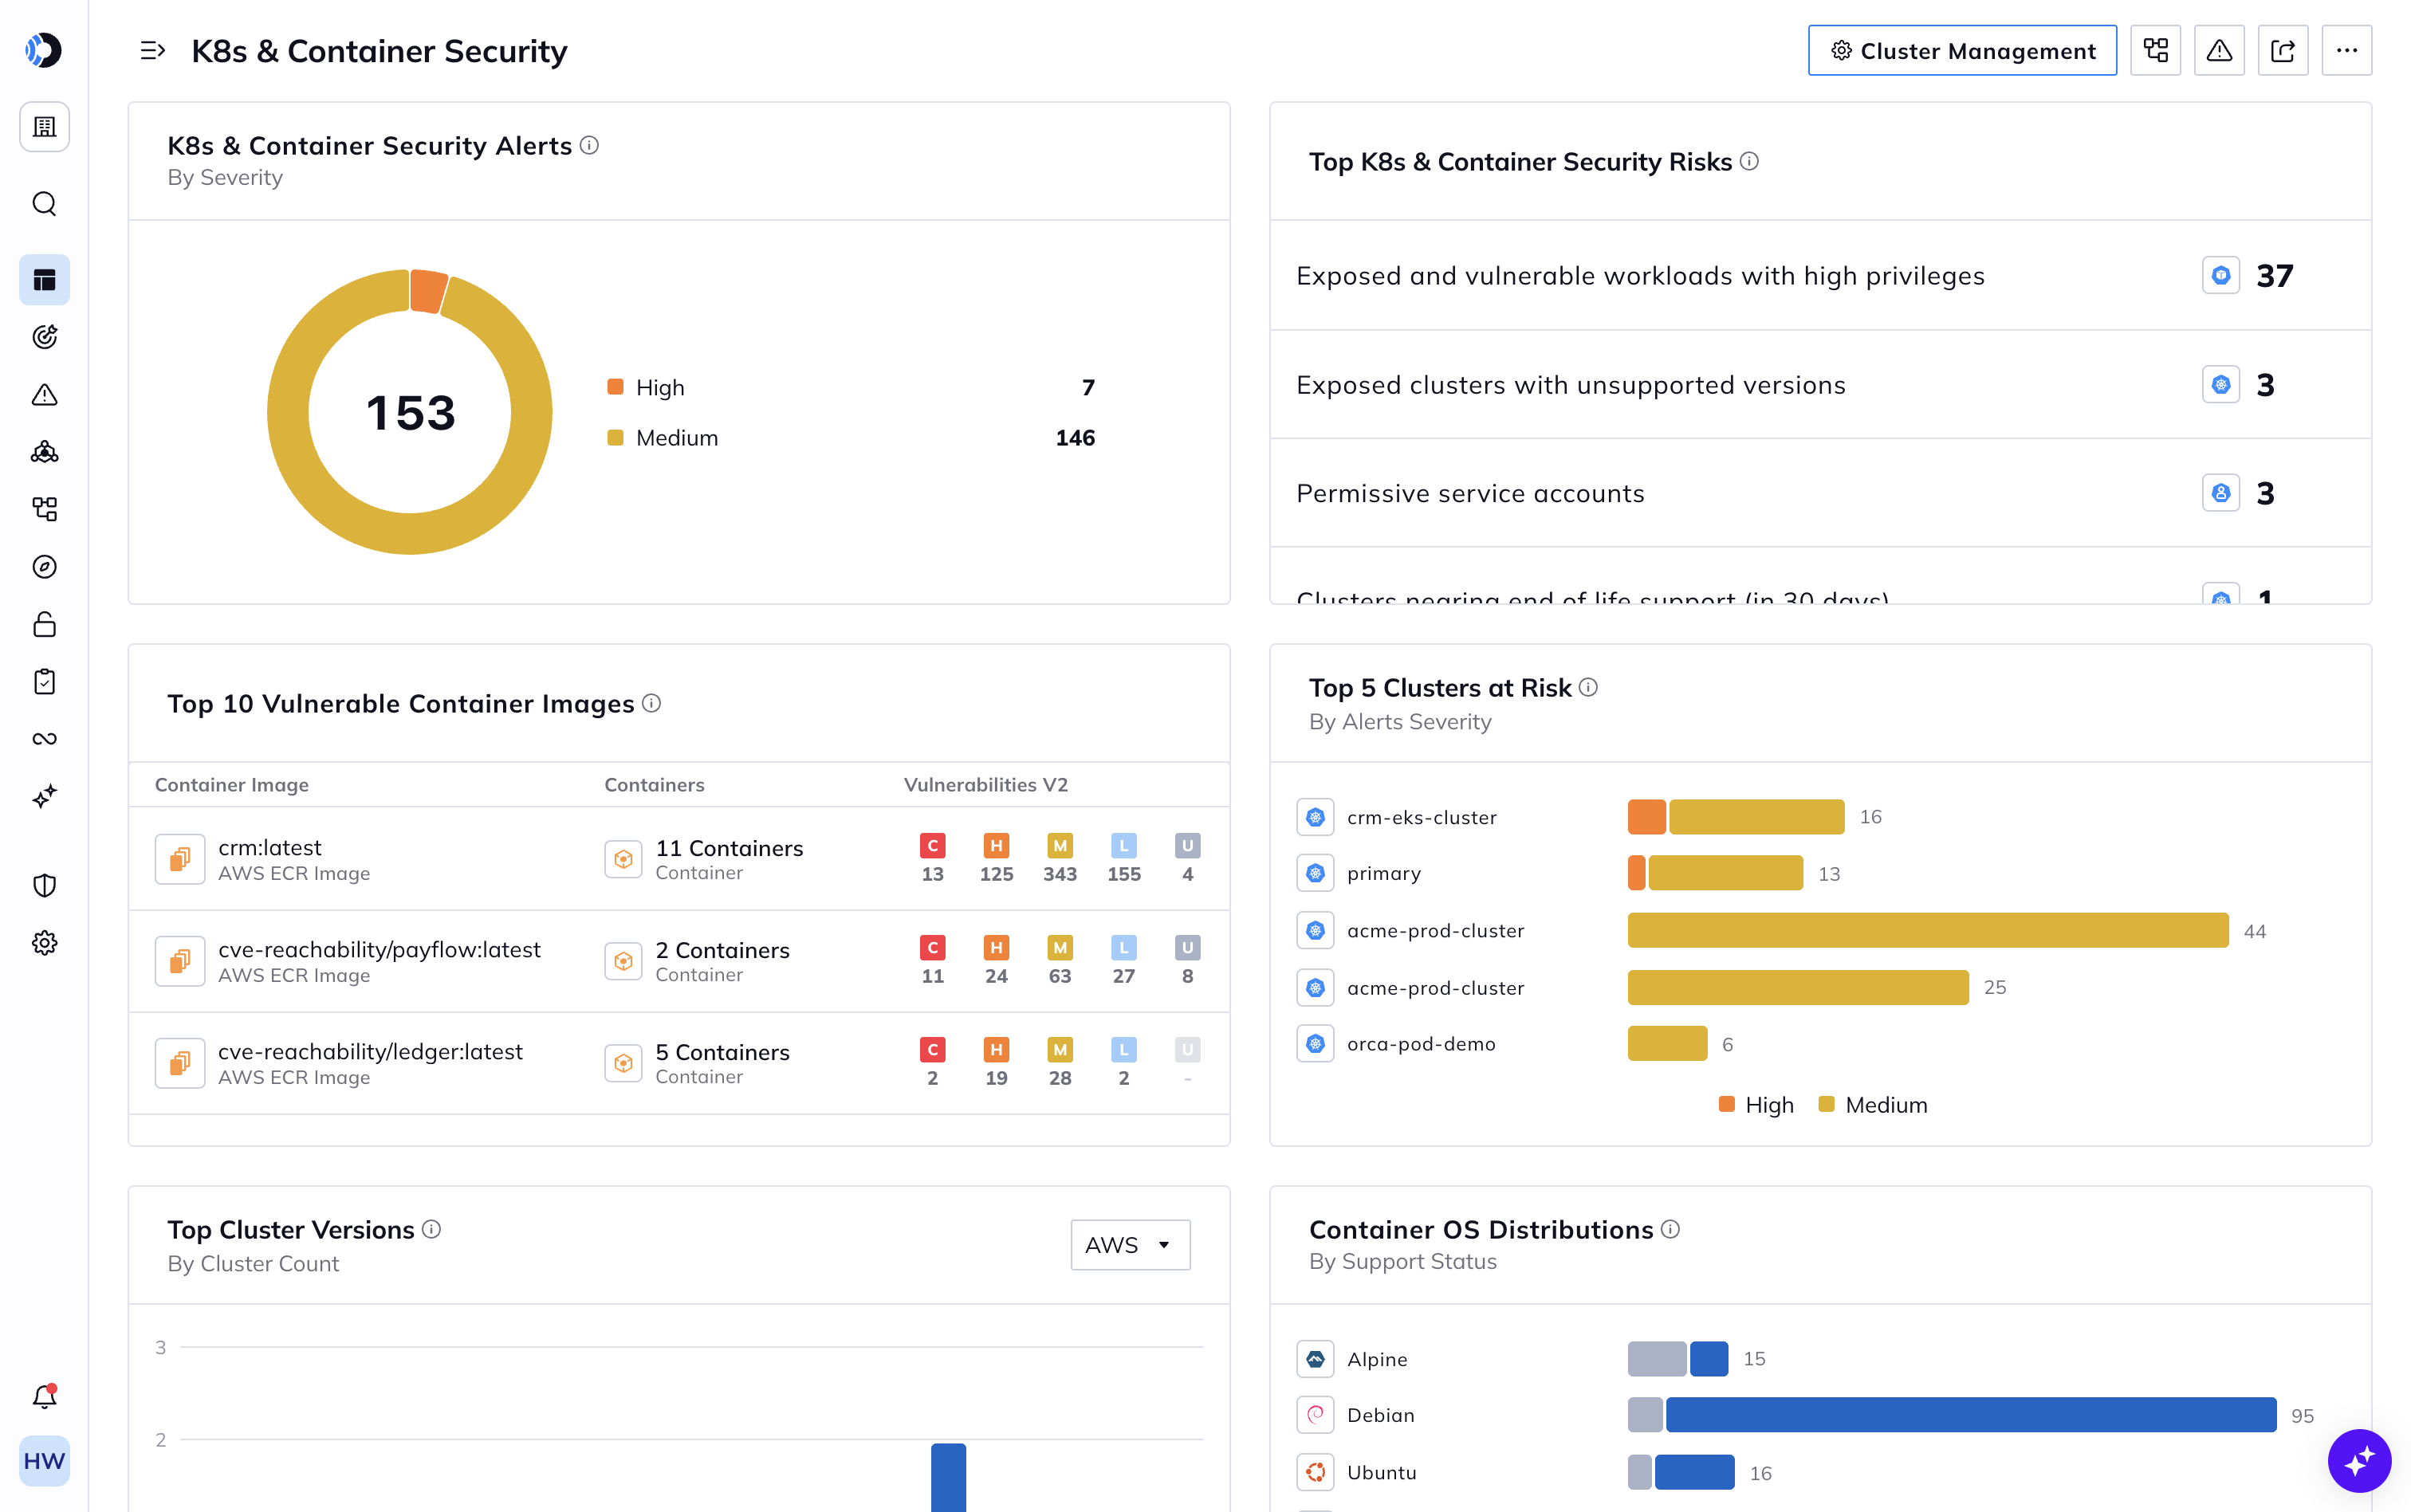Select the dashboard layout icon in the sidebar
Viewport: 2411px width, 1512px height.
[44, 280]
